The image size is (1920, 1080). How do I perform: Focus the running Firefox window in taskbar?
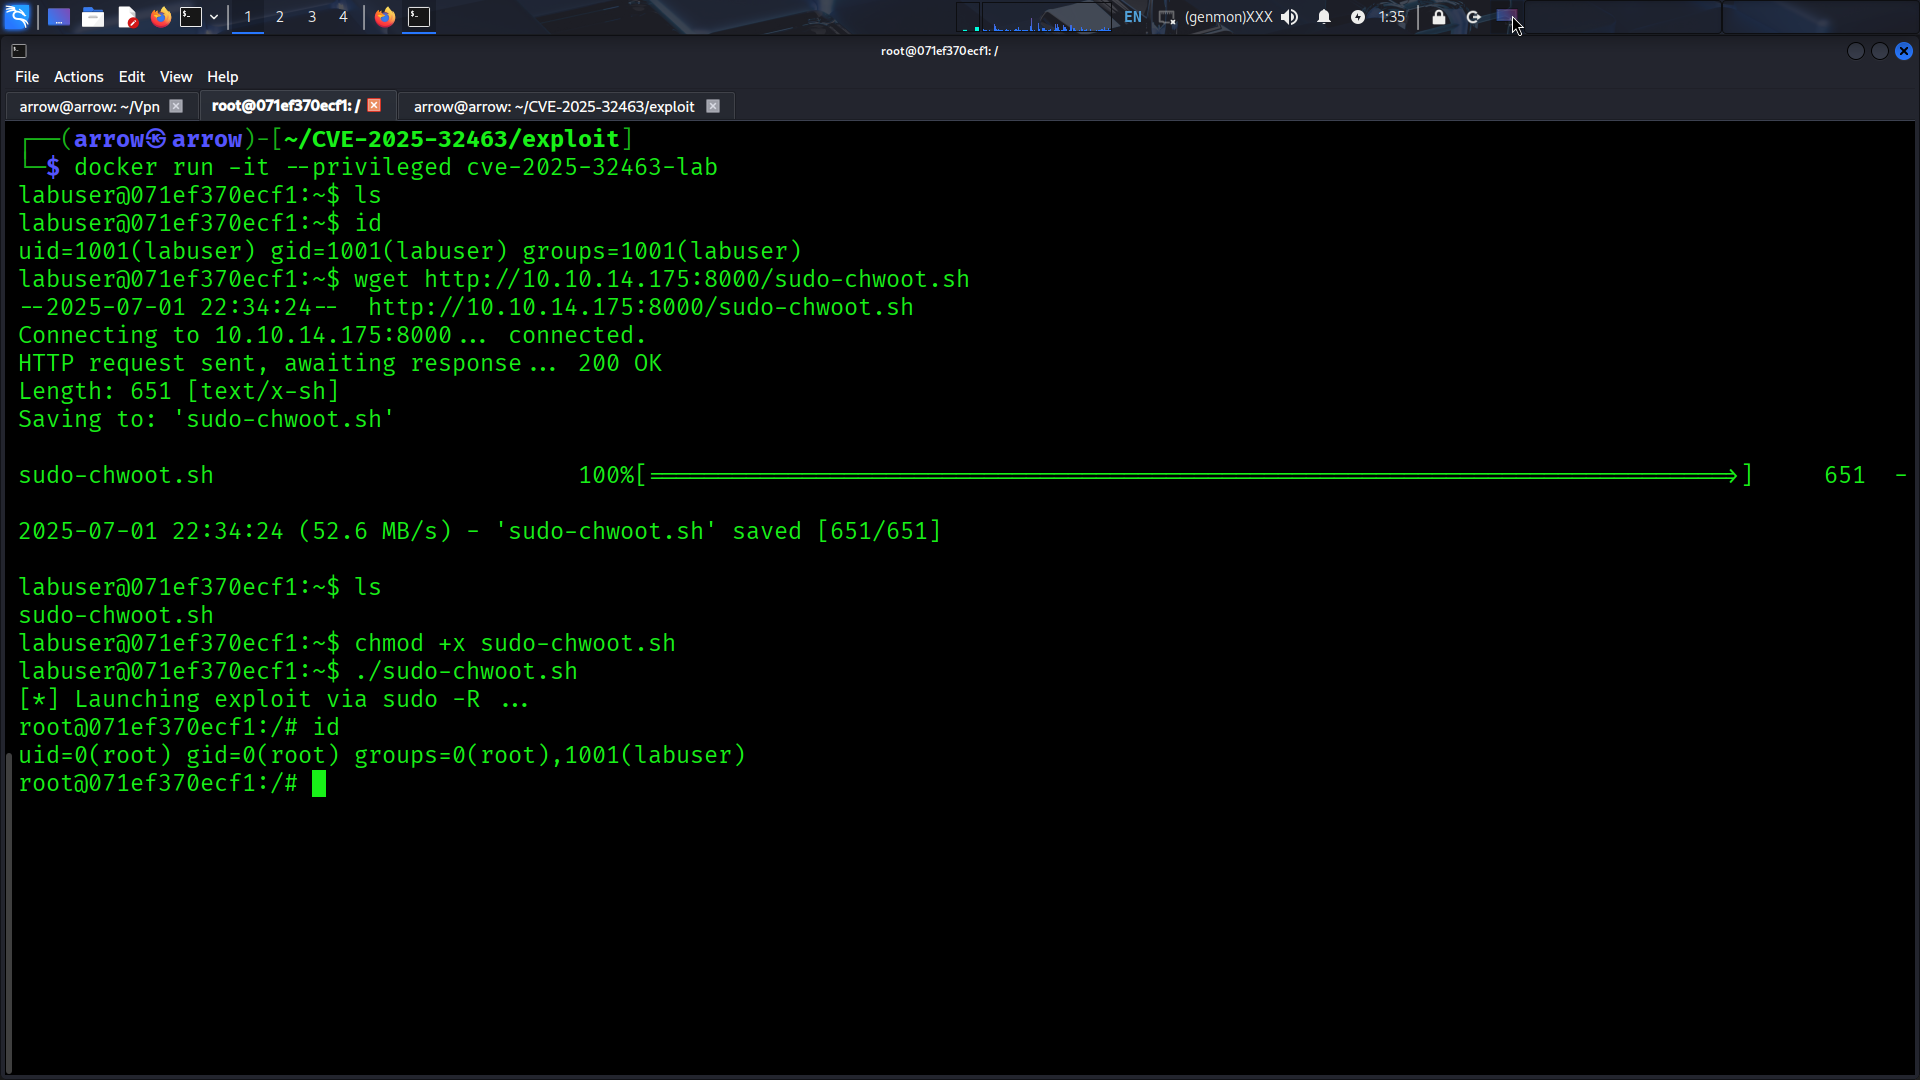tap(385, 17)
